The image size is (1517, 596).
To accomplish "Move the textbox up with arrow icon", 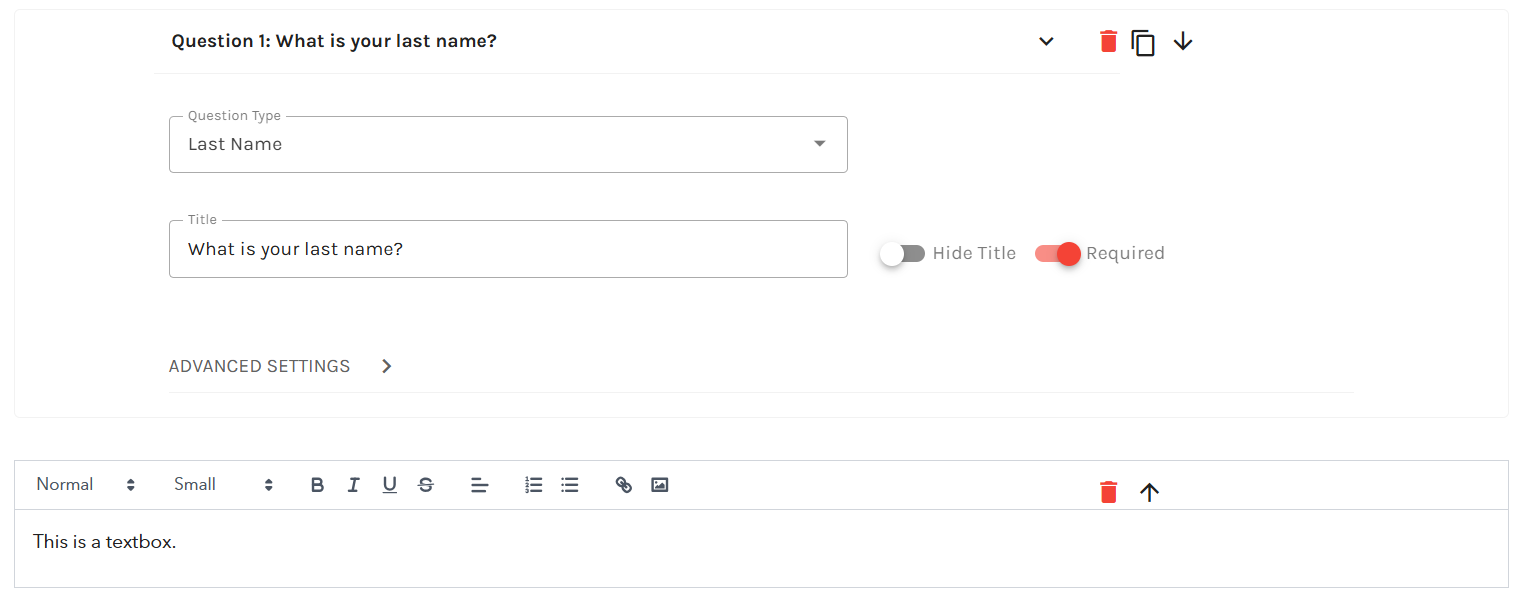I will (1149, 492).
